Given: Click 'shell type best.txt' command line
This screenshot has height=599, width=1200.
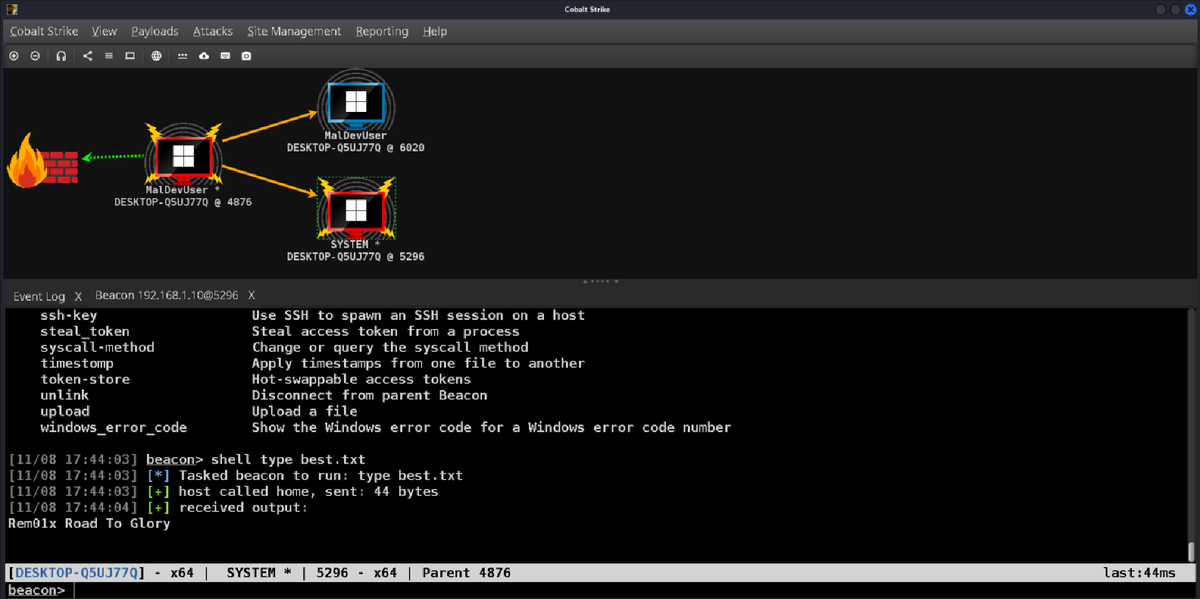Looking at the screenshot, I should coord(288,459).
